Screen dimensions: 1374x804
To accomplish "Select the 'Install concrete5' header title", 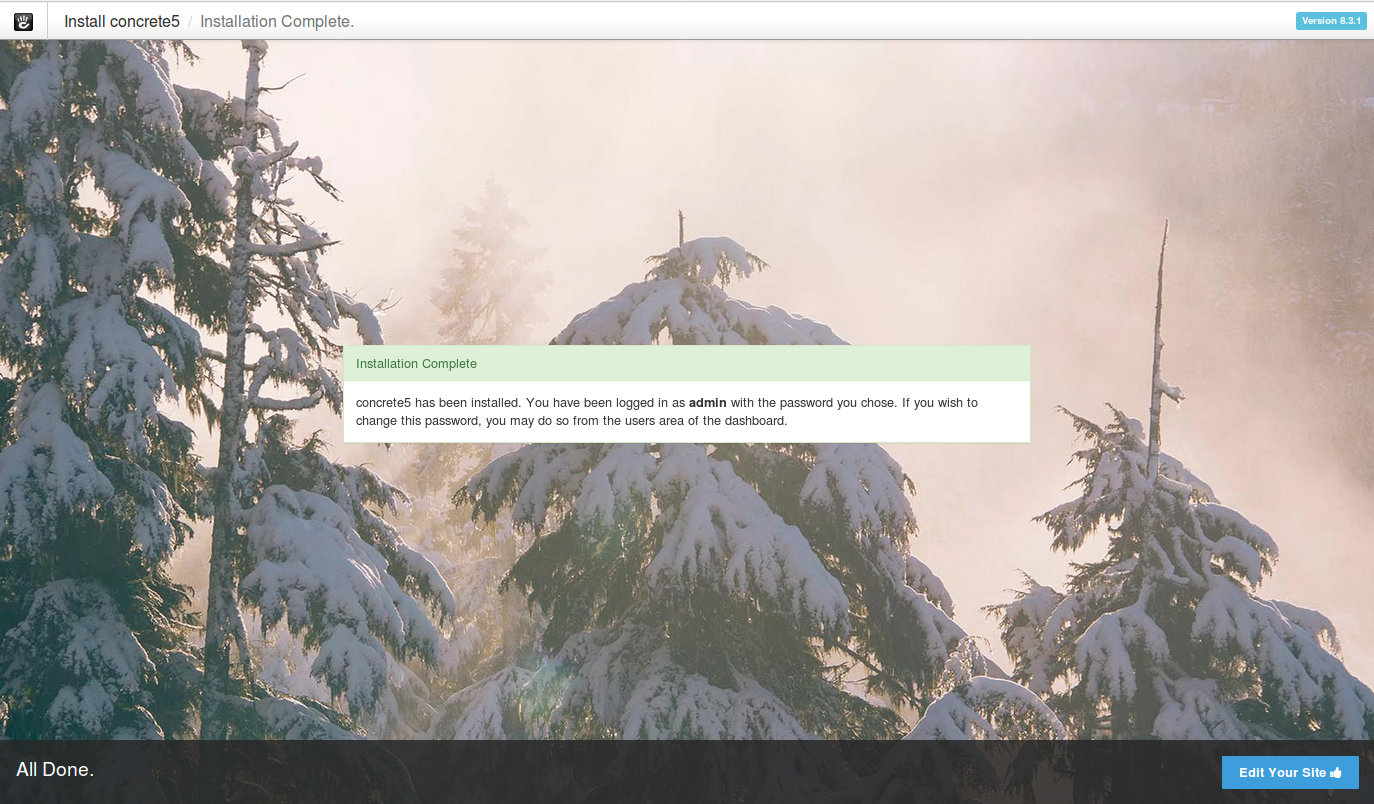I will tap(122, 20).
